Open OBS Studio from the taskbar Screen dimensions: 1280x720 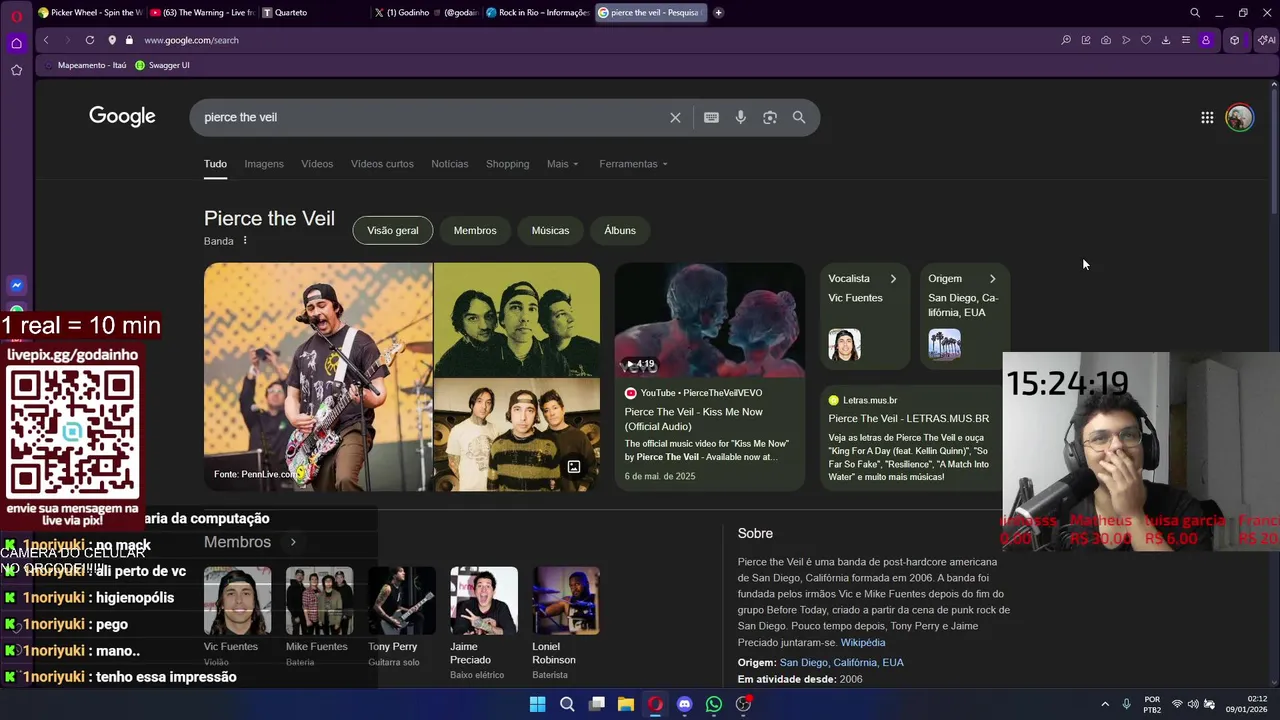click(743, 704)
